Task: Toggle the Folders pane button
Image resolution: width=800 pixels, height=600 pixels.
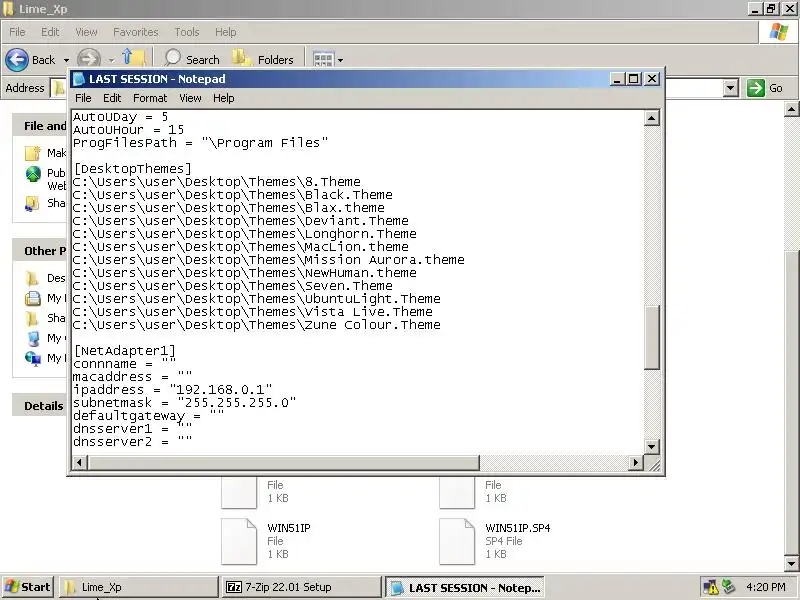Action: (x=264, y=60)
